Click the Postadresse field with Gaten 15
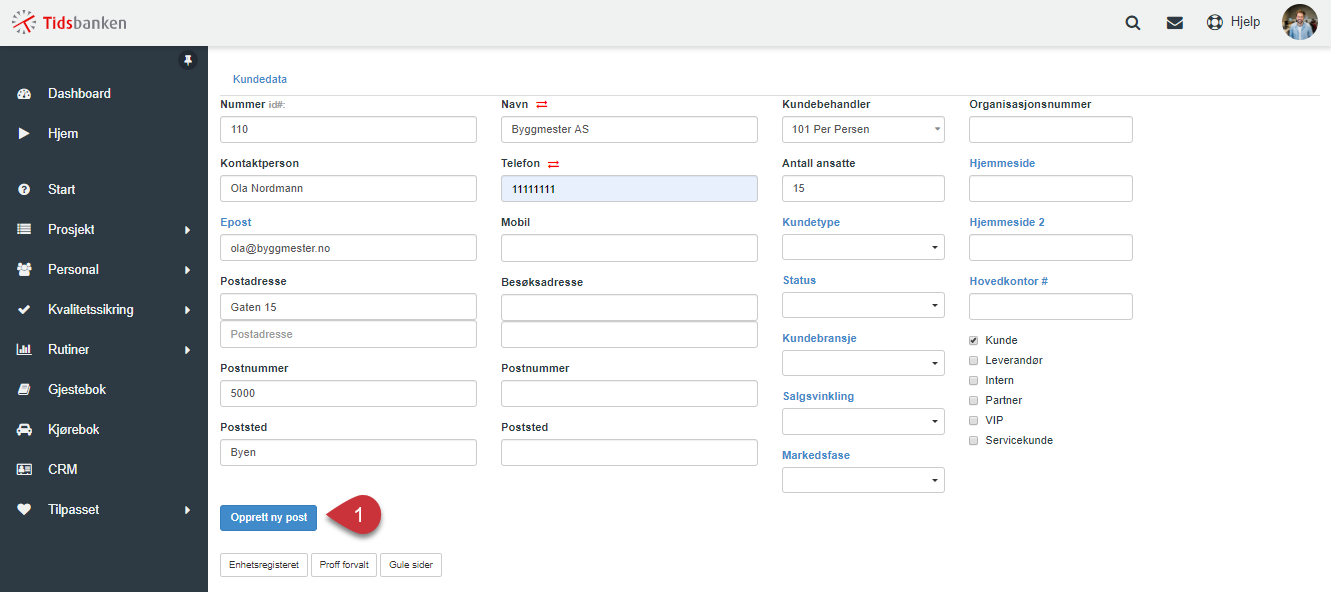Image resolution: width=1331 pixels, height=592 pixels. coord(348,307)
